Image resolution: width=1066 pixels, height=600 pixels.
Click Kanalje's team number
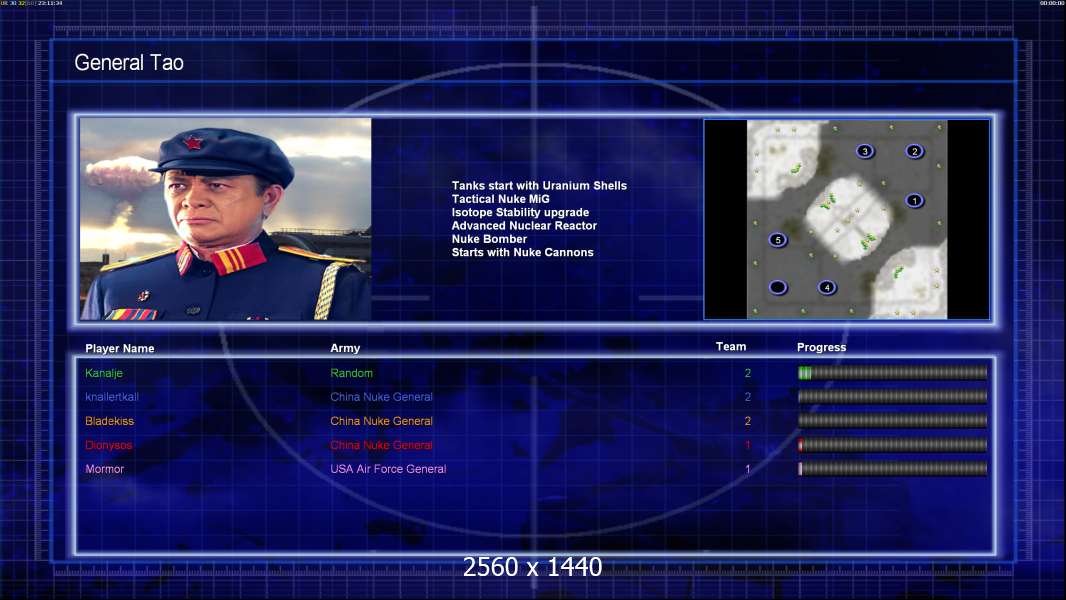748,373
